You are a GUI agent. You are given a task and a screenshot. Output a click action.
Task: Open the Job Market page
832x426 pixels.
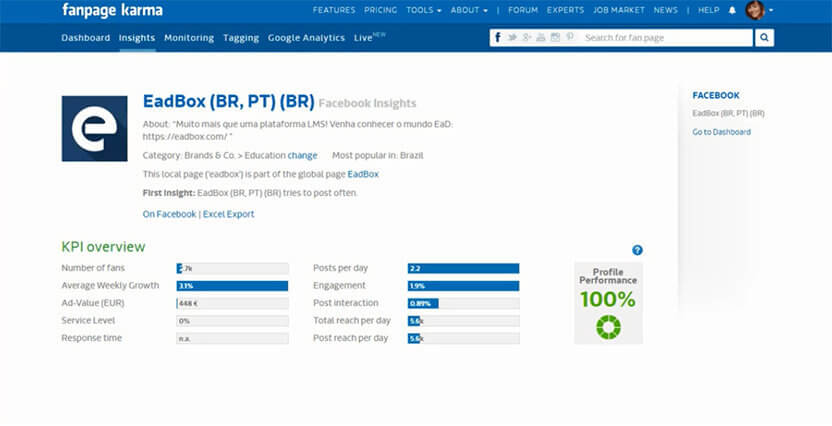[619, 10]
